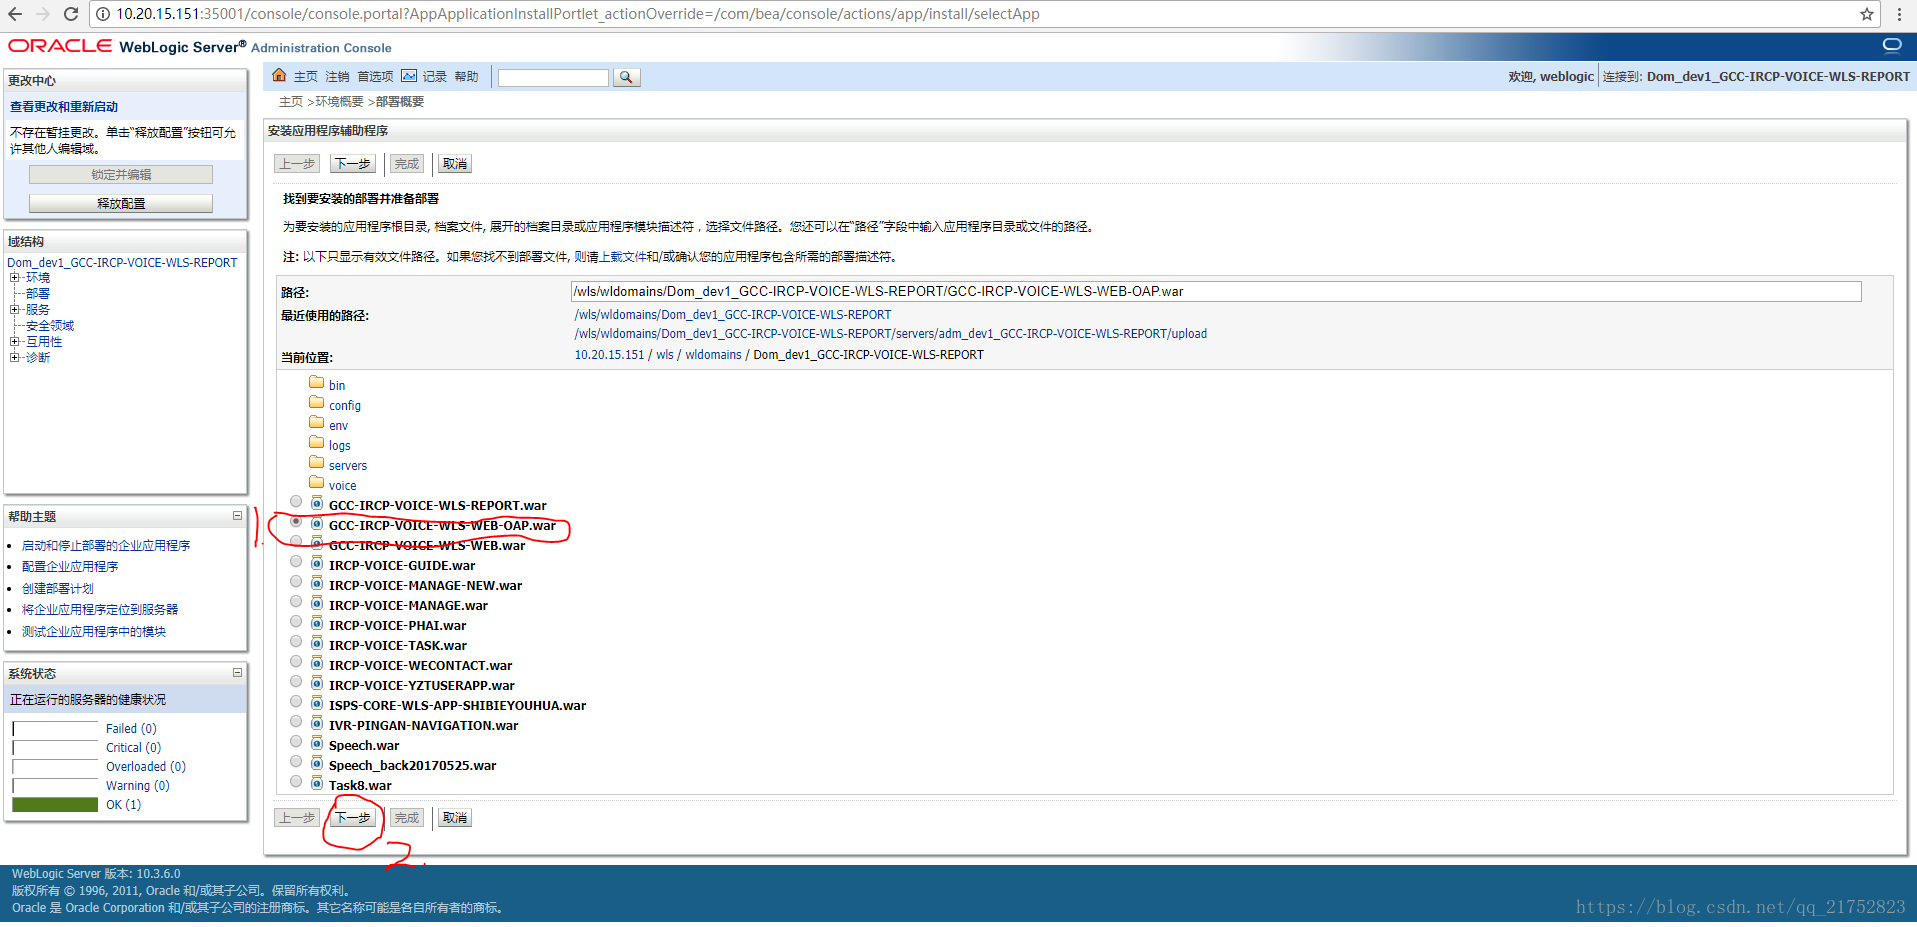Open the env folder icon

click(x=317, y=423)
